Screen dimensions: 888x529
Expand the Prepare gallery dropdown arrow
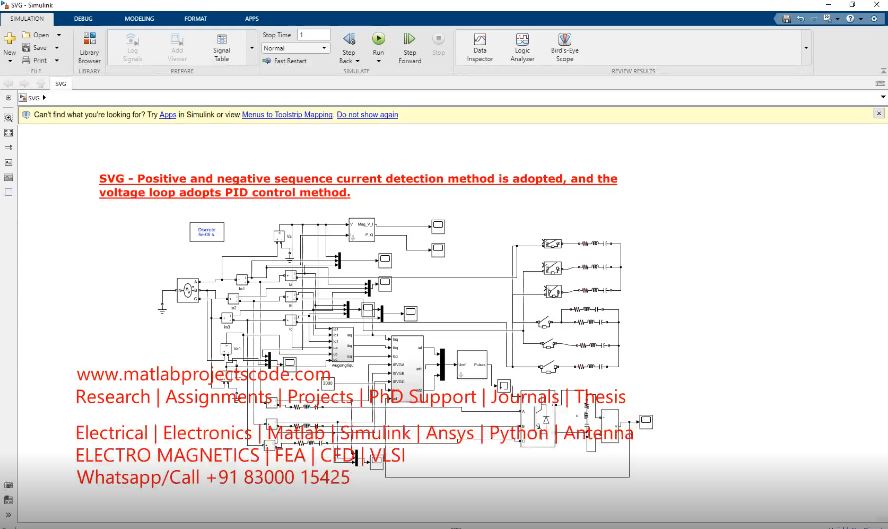coord(252,48)
